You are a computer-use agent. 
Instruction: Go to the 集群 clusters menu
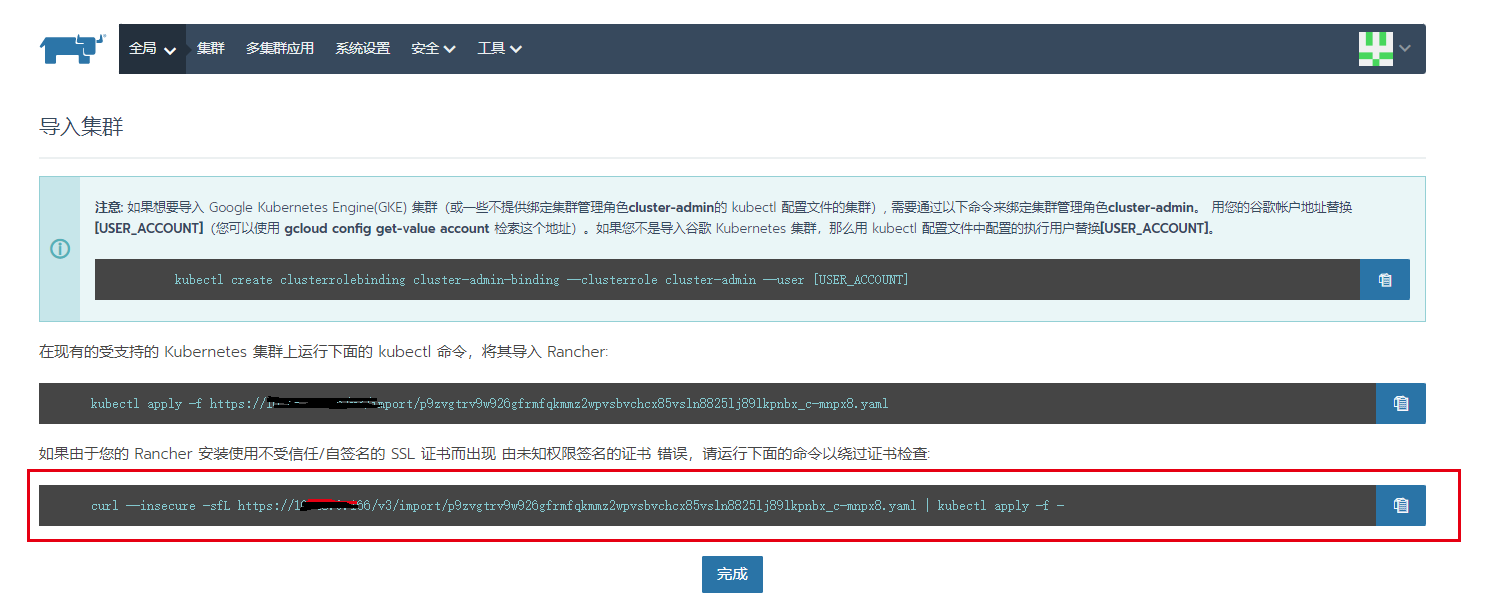pyautogui.click(x=211, y=48)
